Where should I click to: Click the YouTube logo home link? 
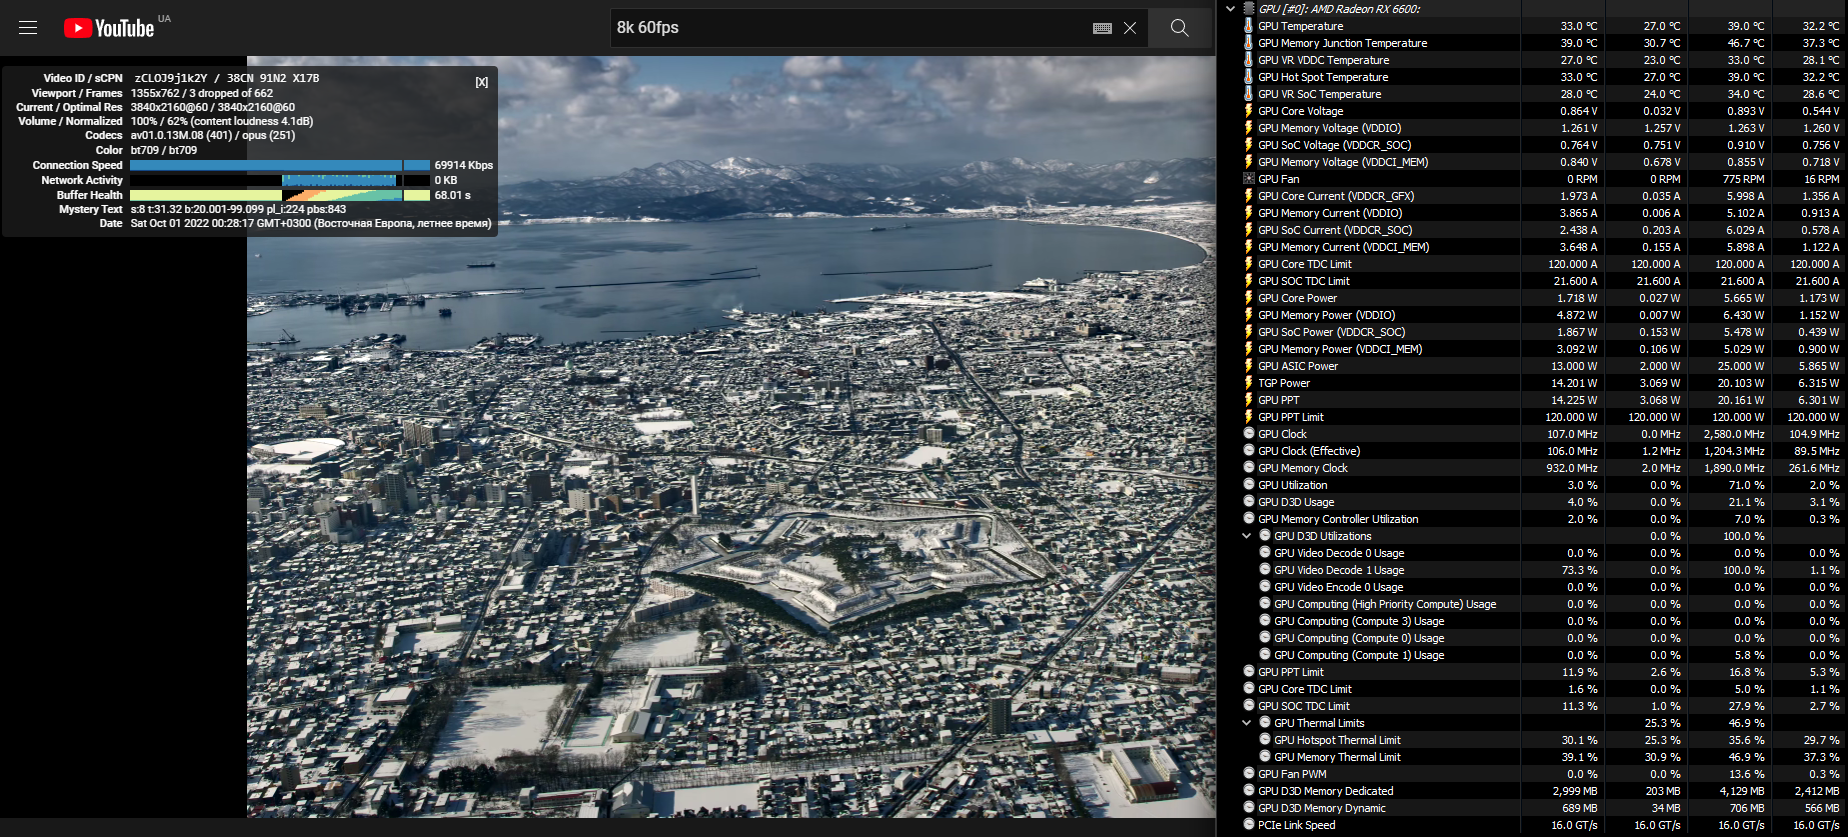(109, 28)
